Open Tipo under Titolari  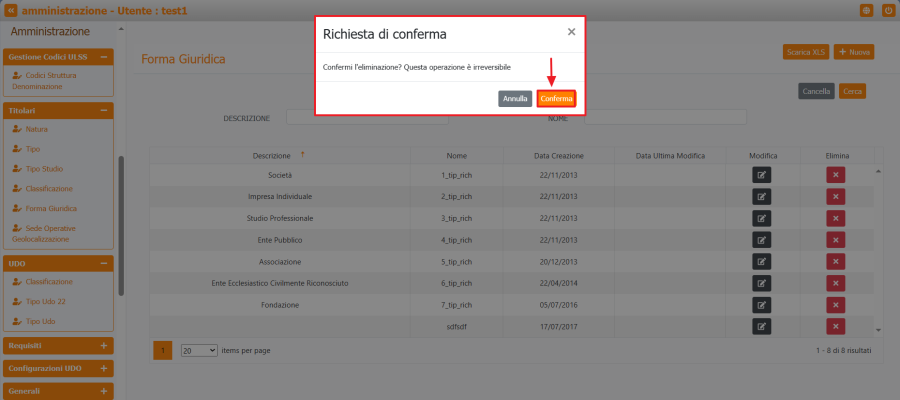[26, 149]
